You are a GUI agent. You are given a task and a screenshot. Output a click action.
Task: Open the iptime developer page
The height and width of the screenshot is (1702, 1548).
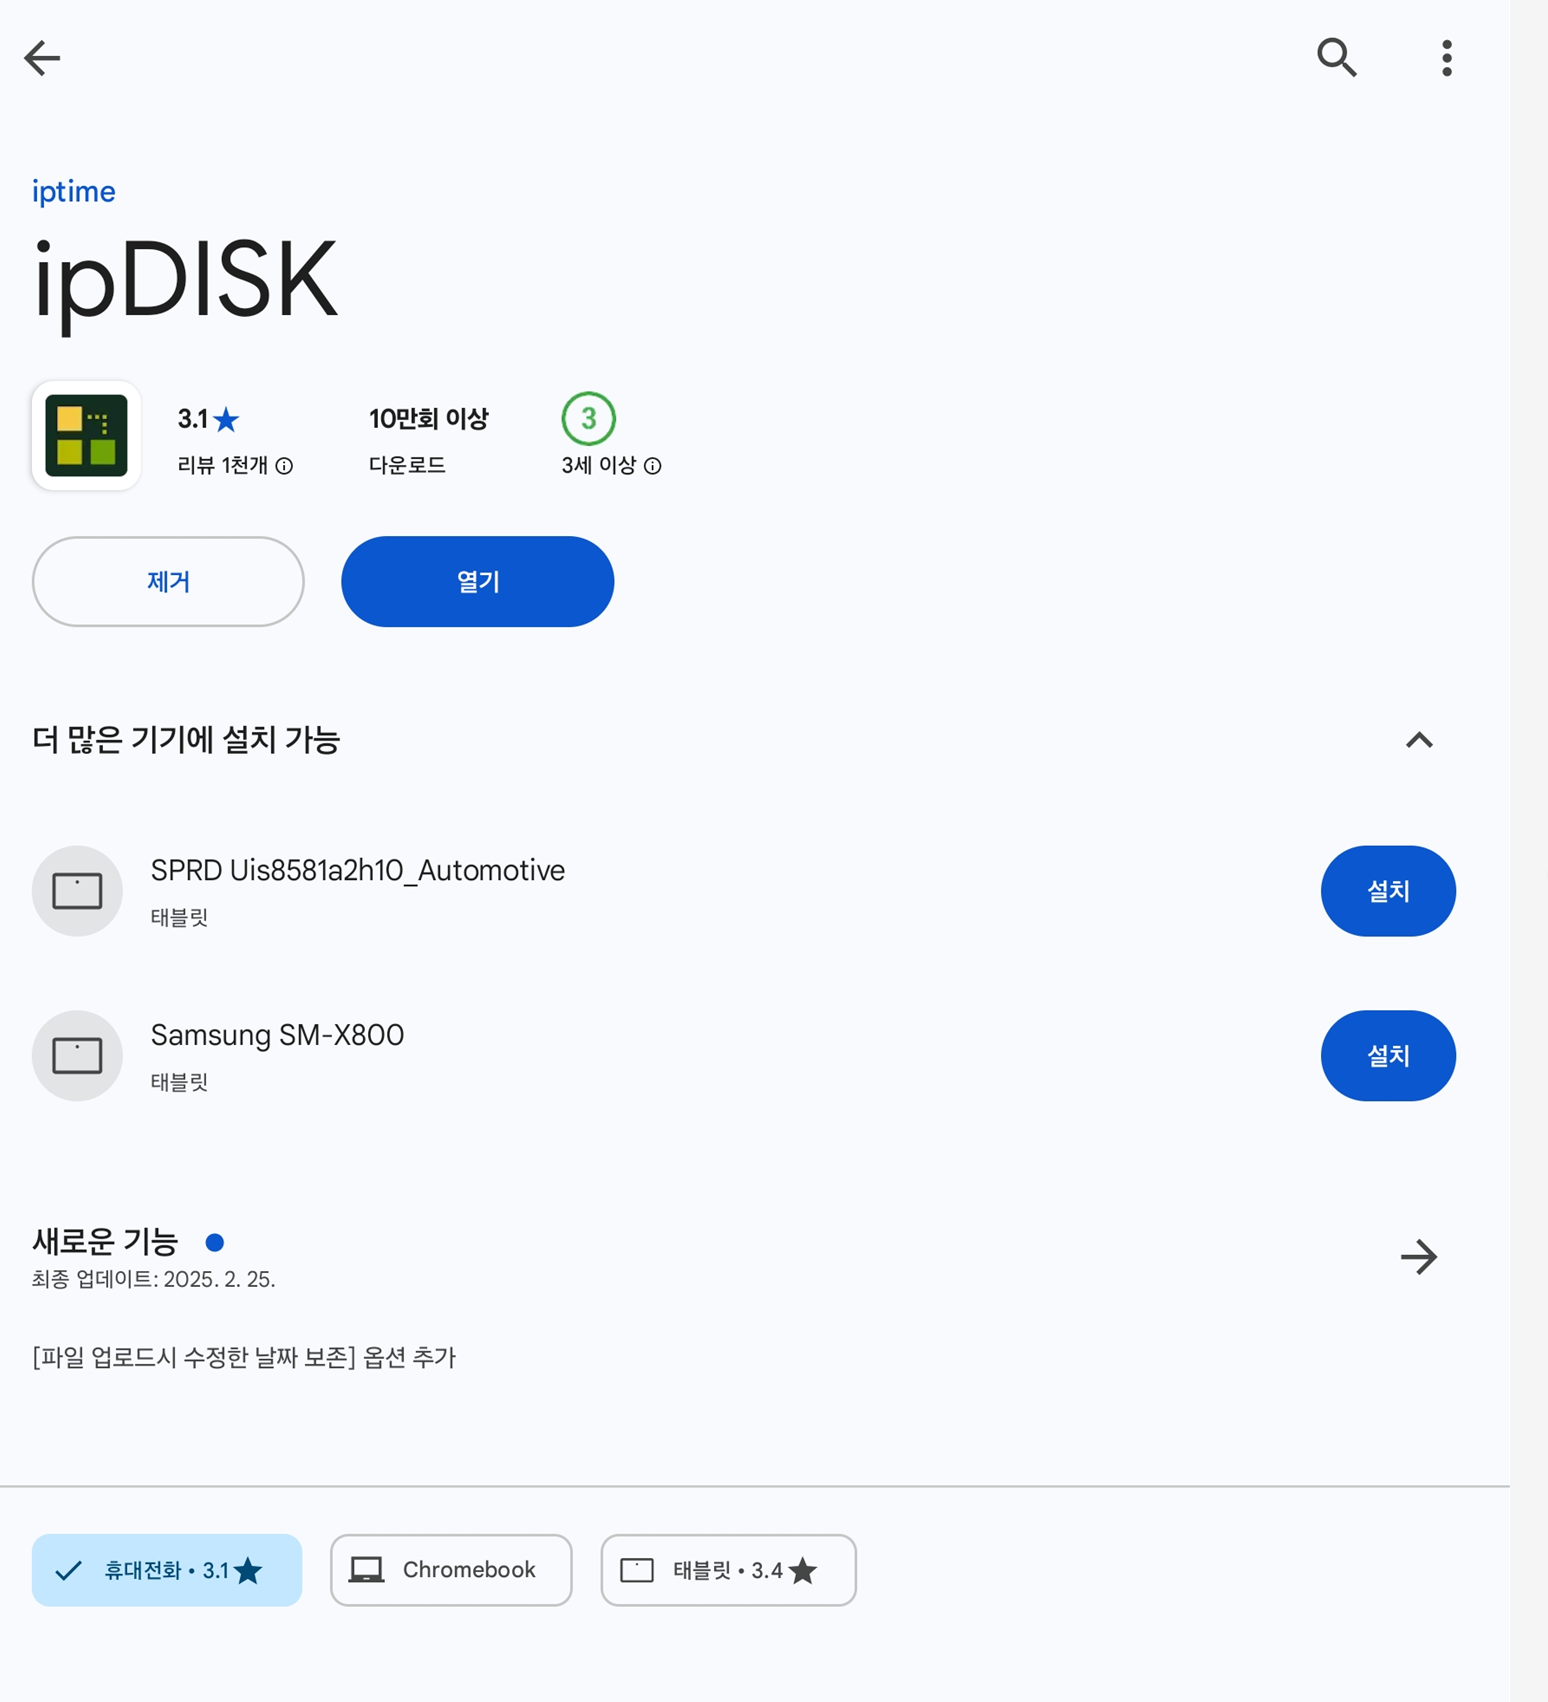pyautogui.click(x=73, y=191)
